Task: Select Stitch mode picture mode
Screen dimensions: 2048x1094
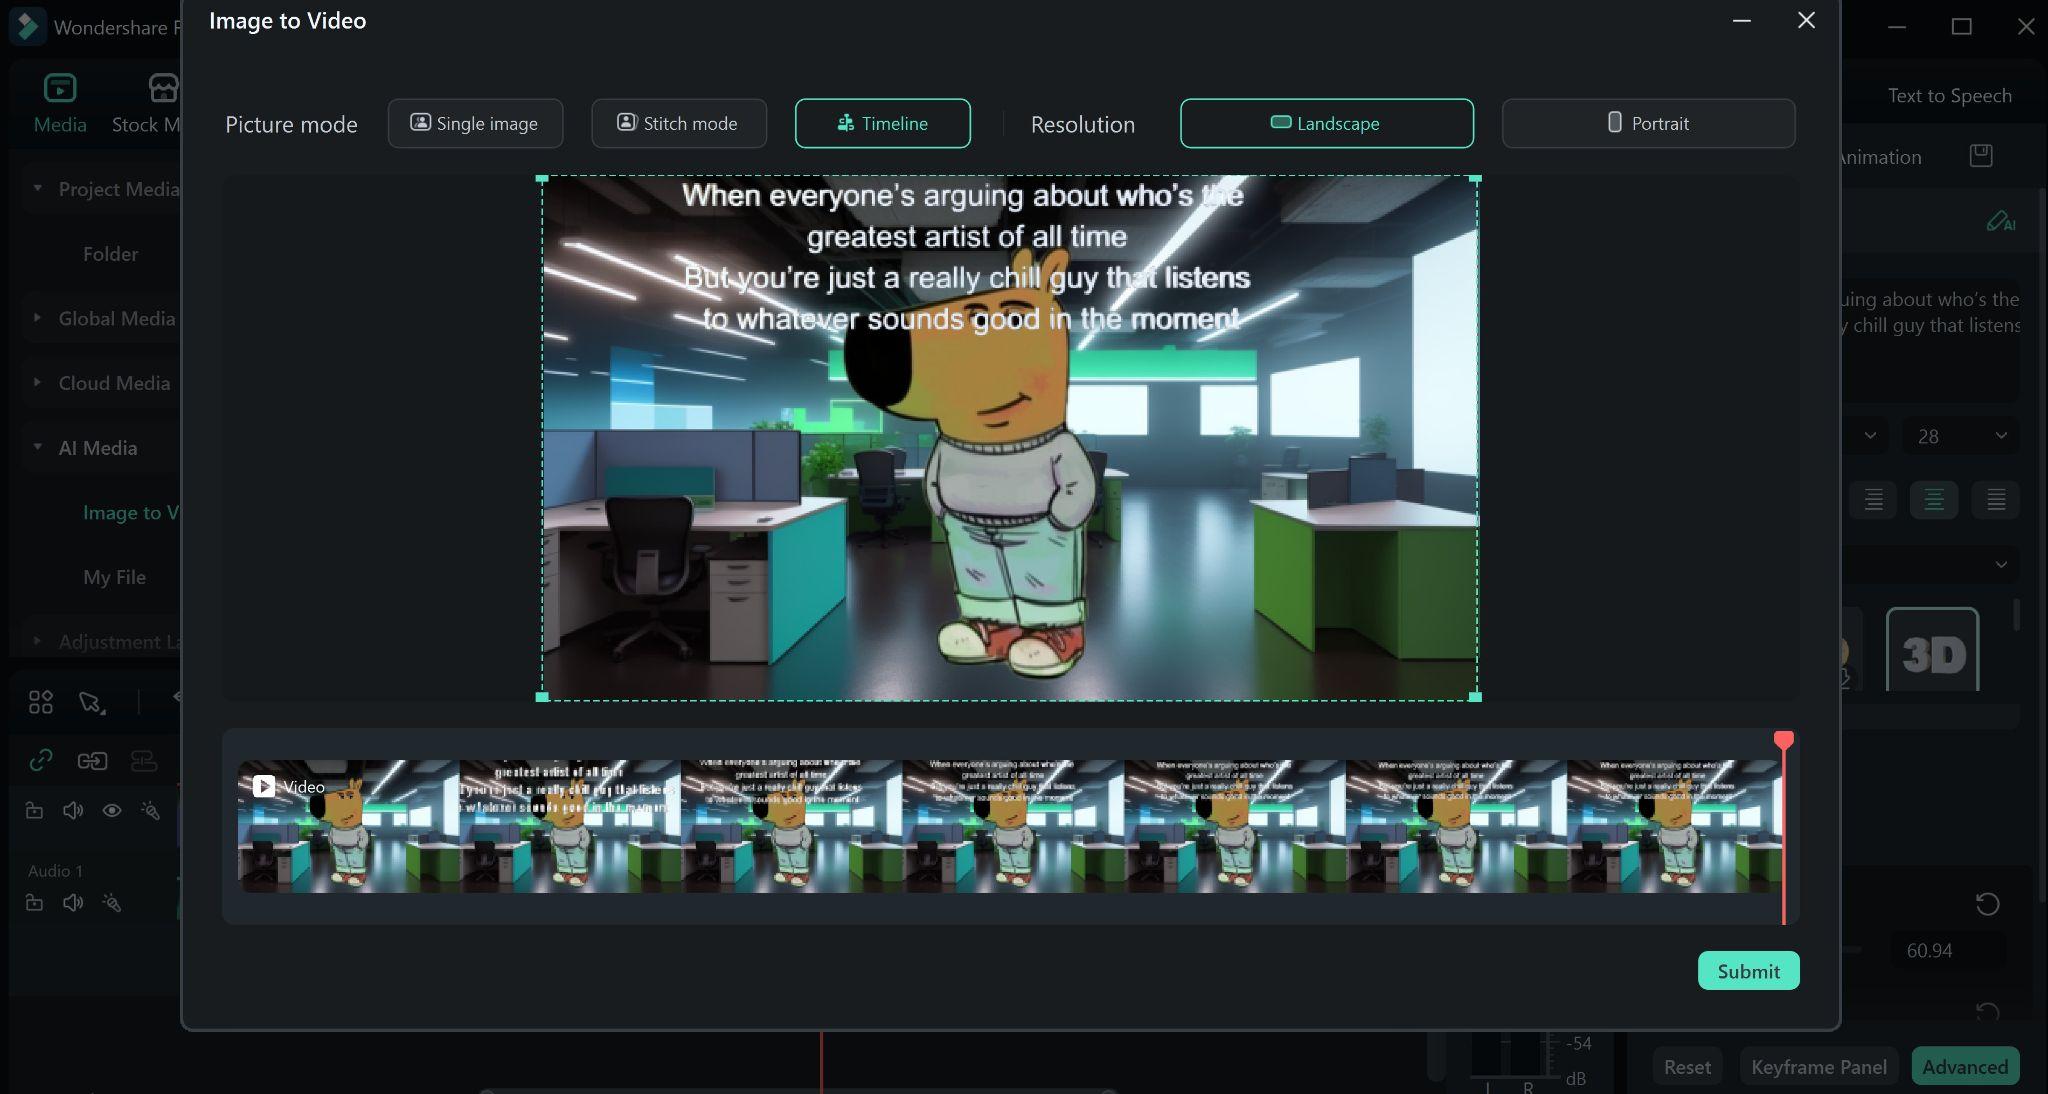Action: (679, 123)
